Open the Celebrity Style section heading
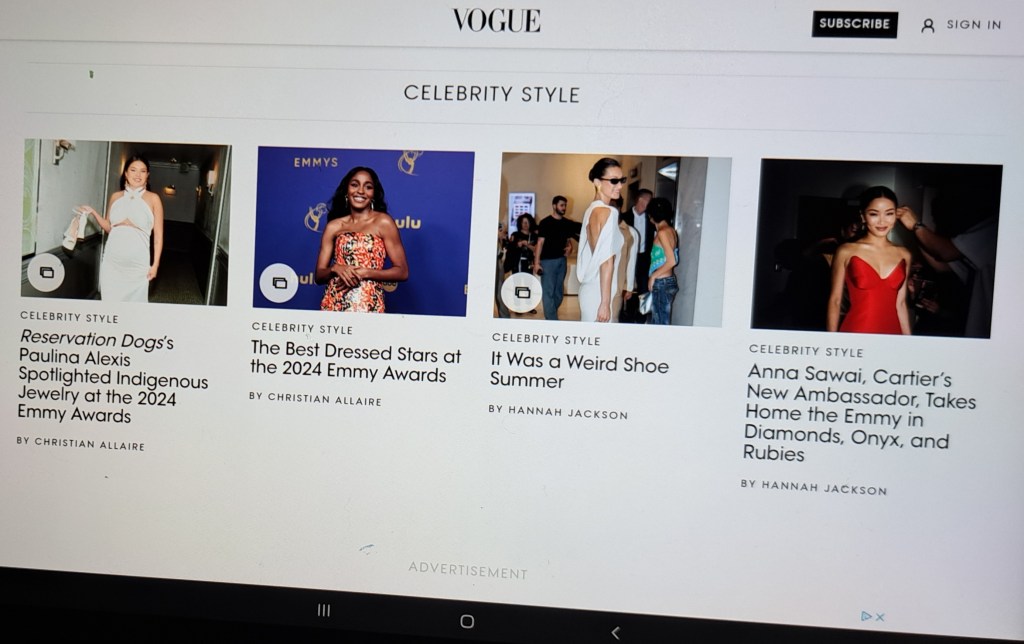Viewport: 1024px width, 644px height. tap(491, 93)
